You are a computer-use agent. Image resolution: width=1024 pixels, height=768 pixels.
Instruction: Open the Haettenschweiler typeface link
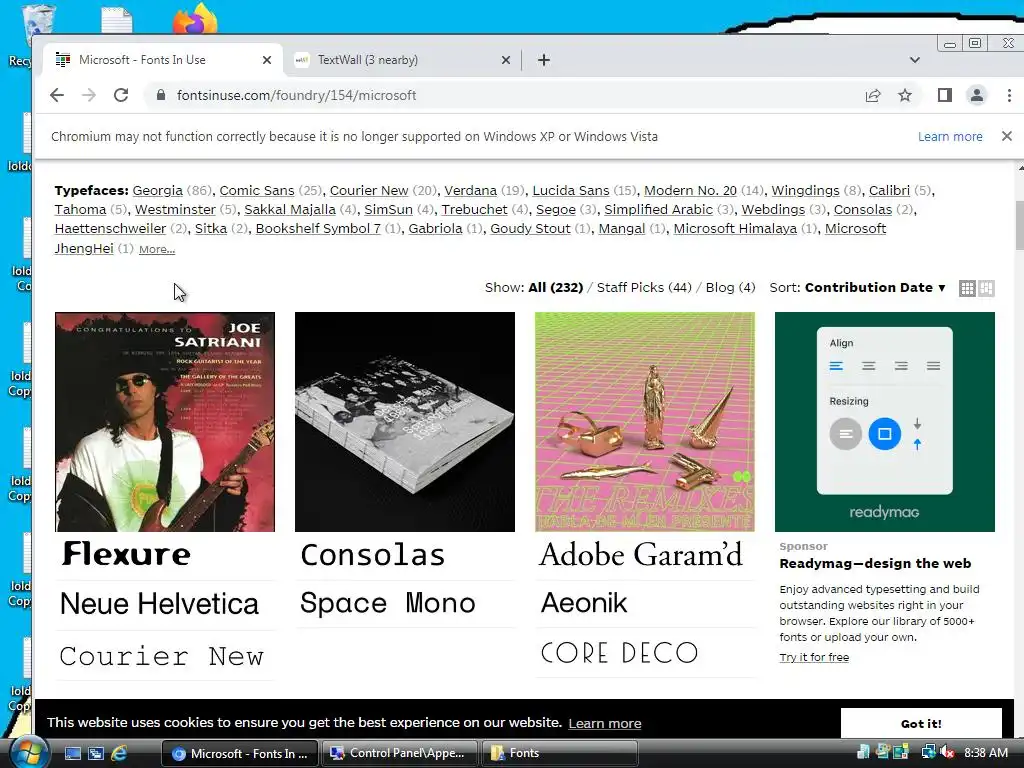click(110, 229)
